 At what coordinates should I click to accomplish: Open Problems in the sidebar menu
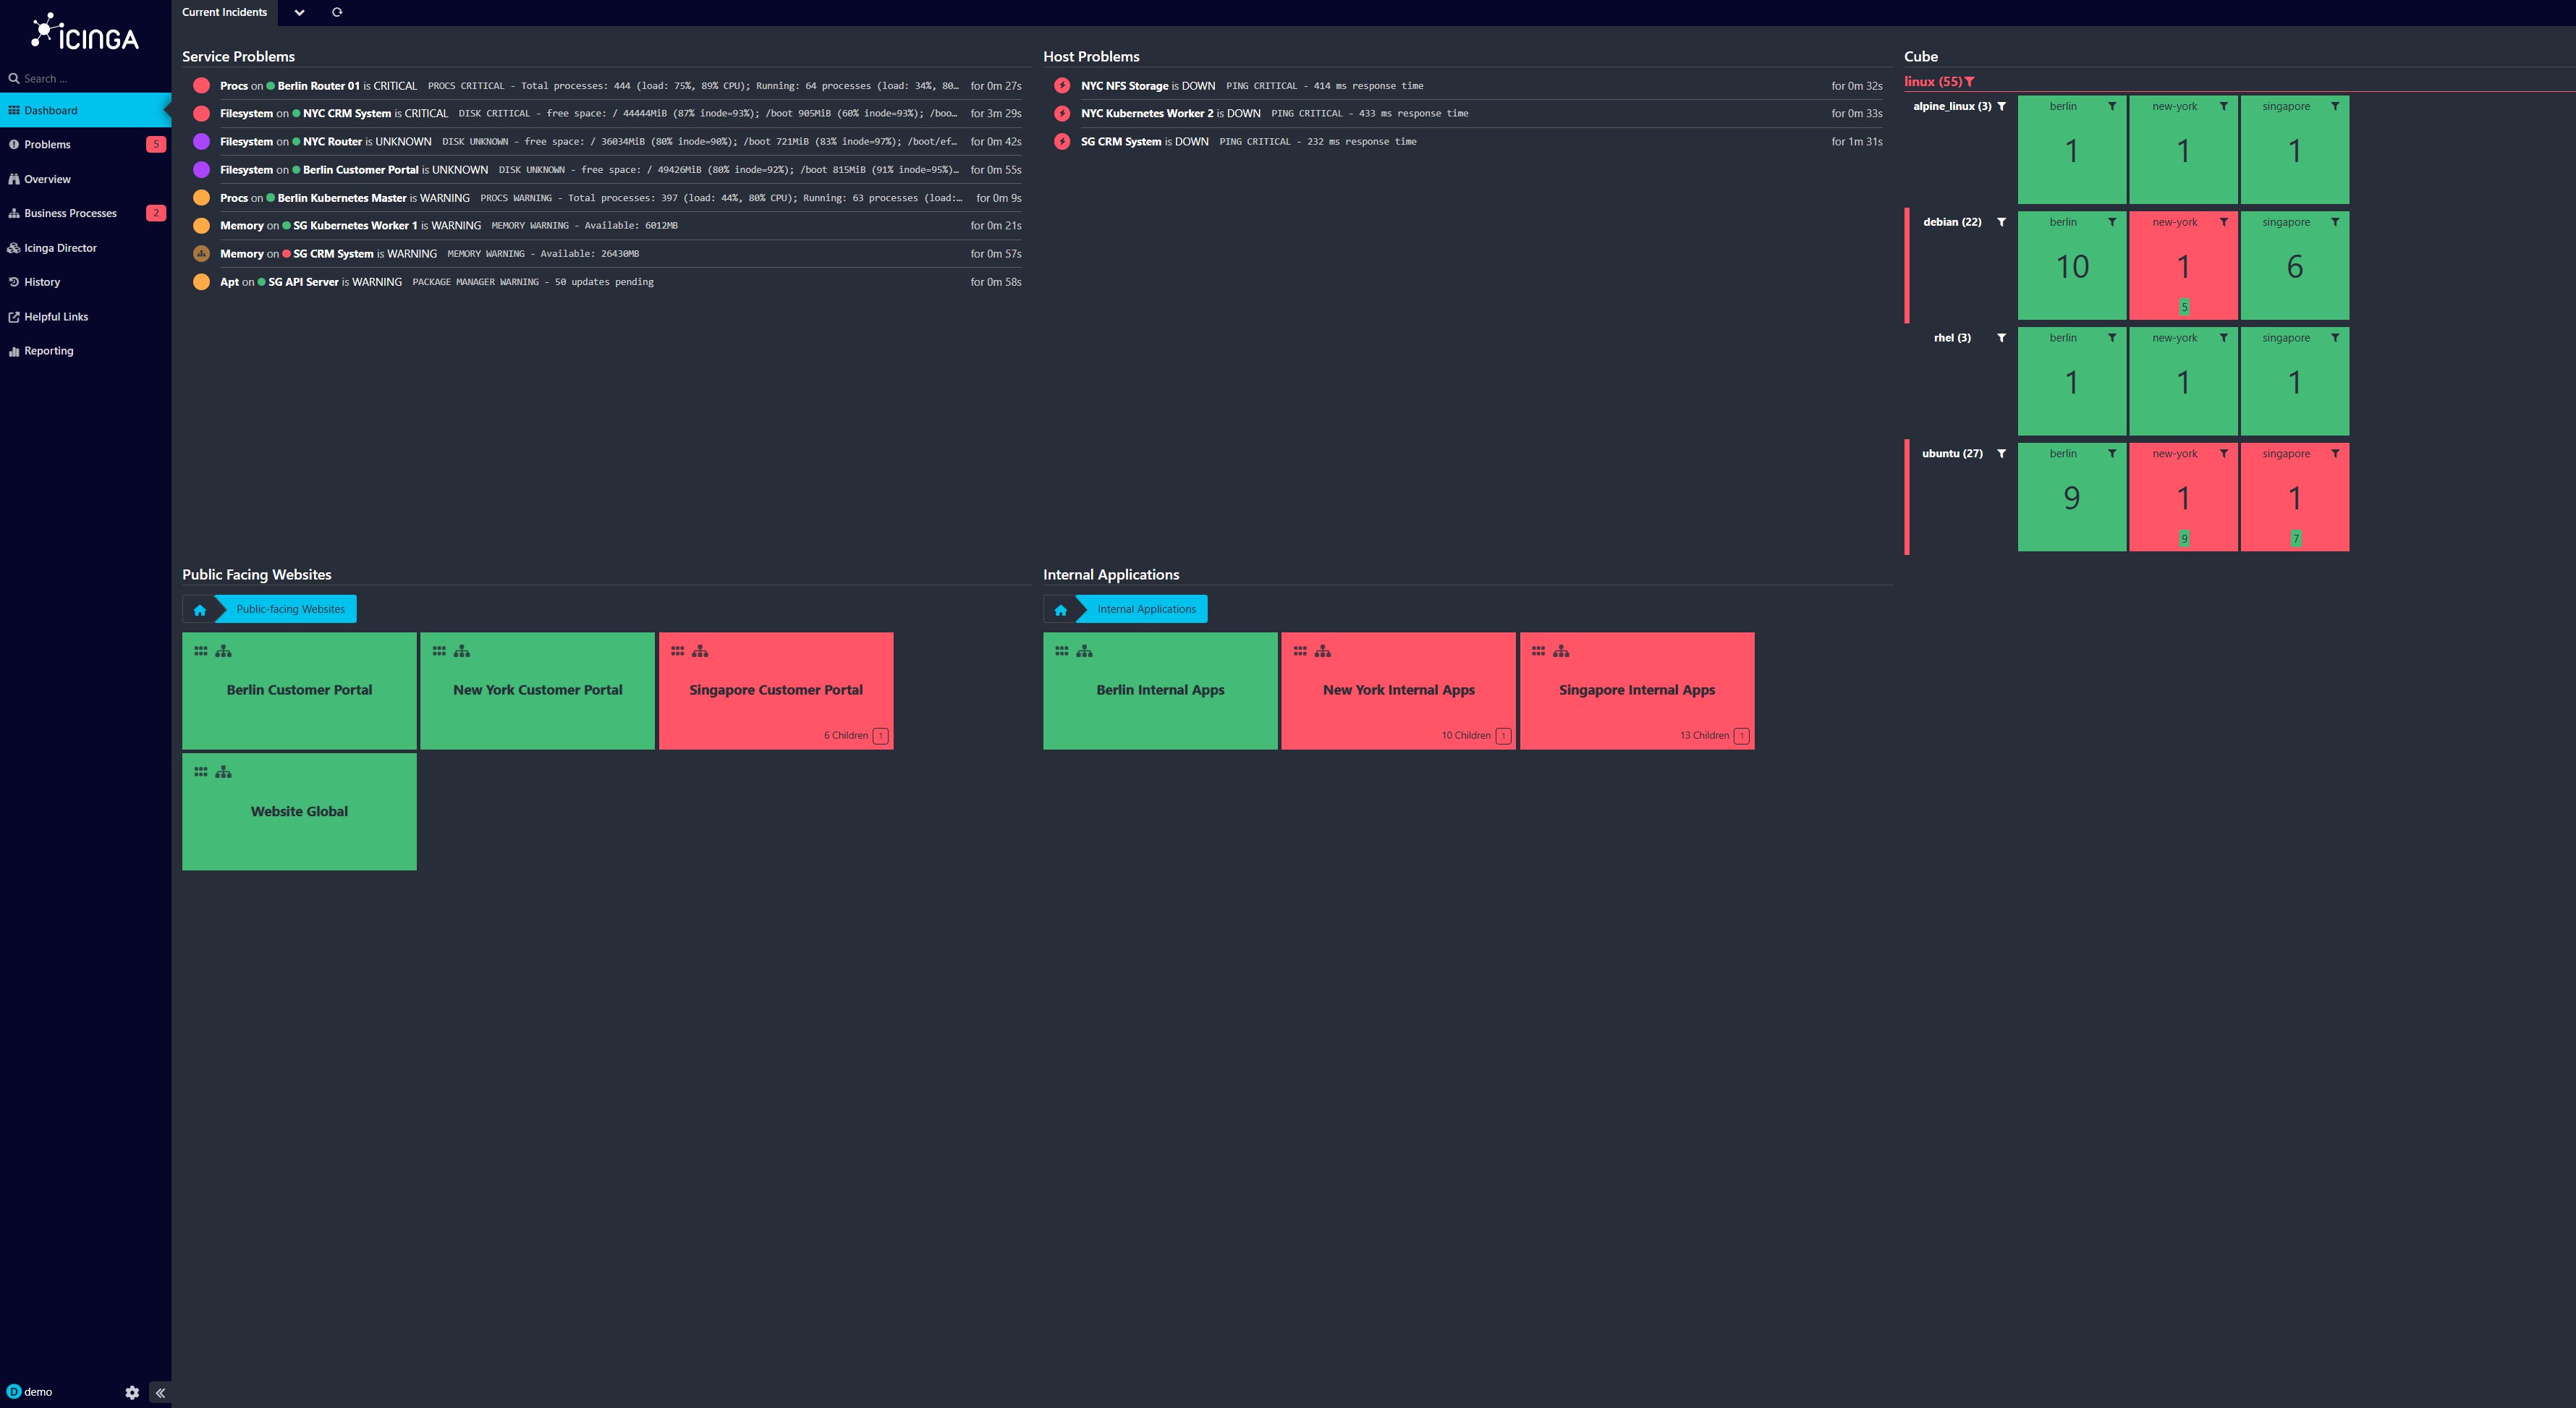47,145
